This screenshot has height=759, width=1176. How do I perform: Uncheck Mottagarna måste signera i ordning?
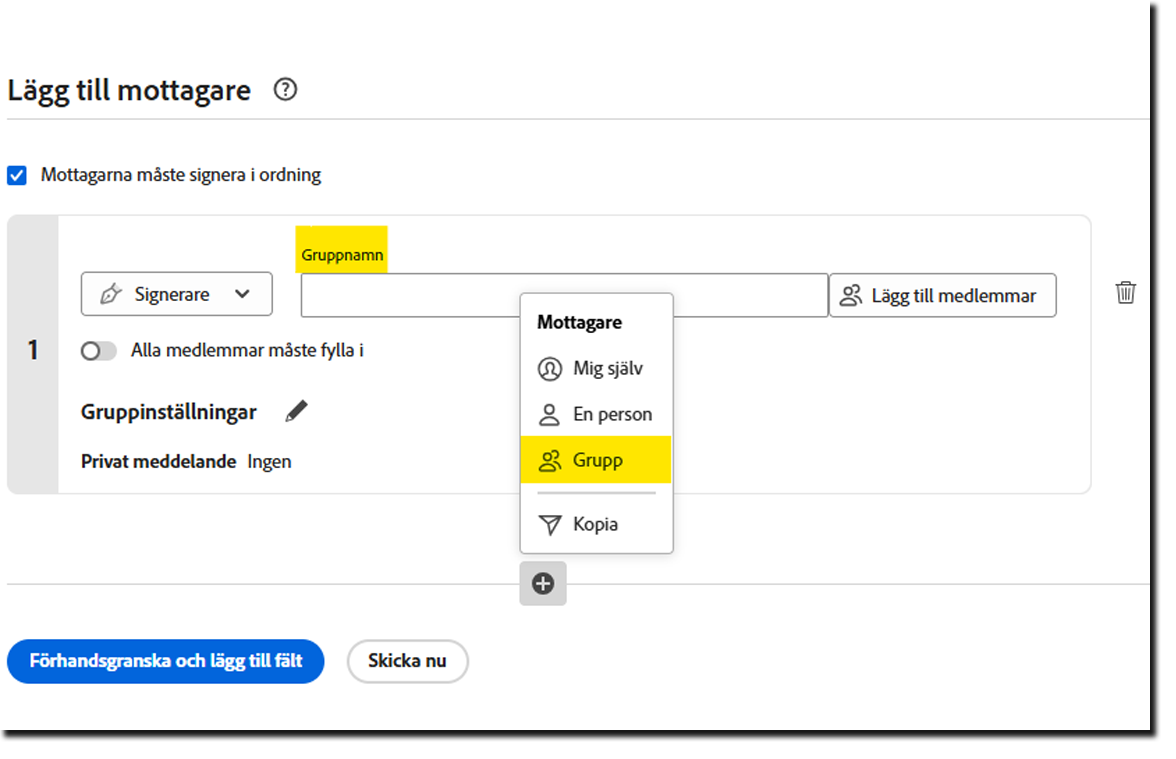(17, 176)
